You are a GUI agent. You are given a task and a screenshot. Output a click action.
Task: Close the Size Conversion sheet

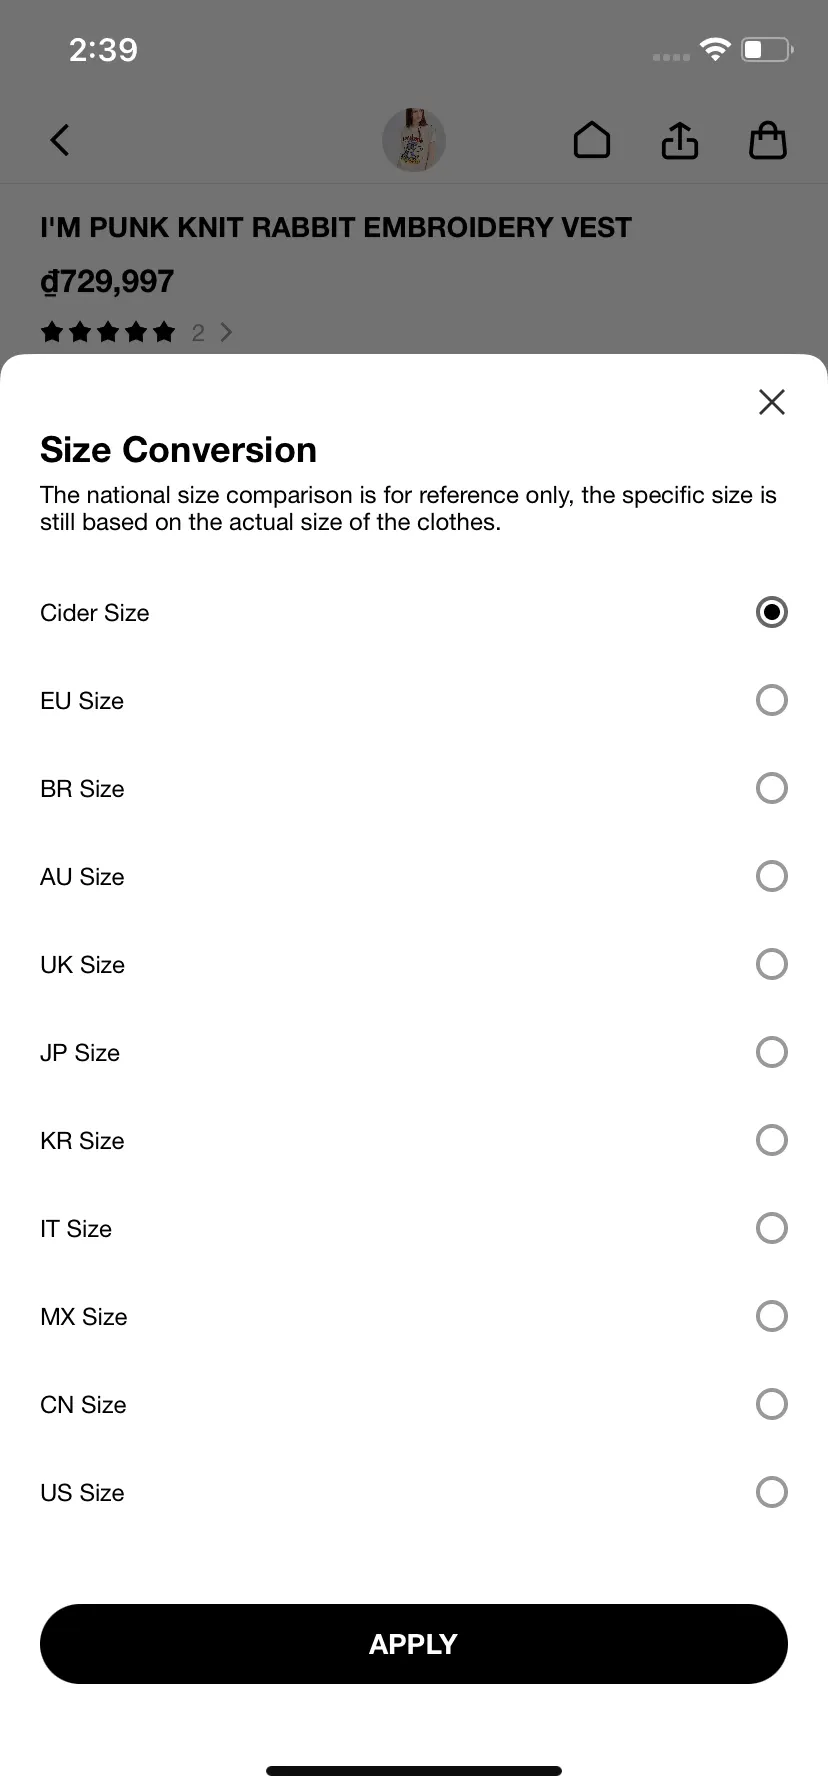(772, 402)
